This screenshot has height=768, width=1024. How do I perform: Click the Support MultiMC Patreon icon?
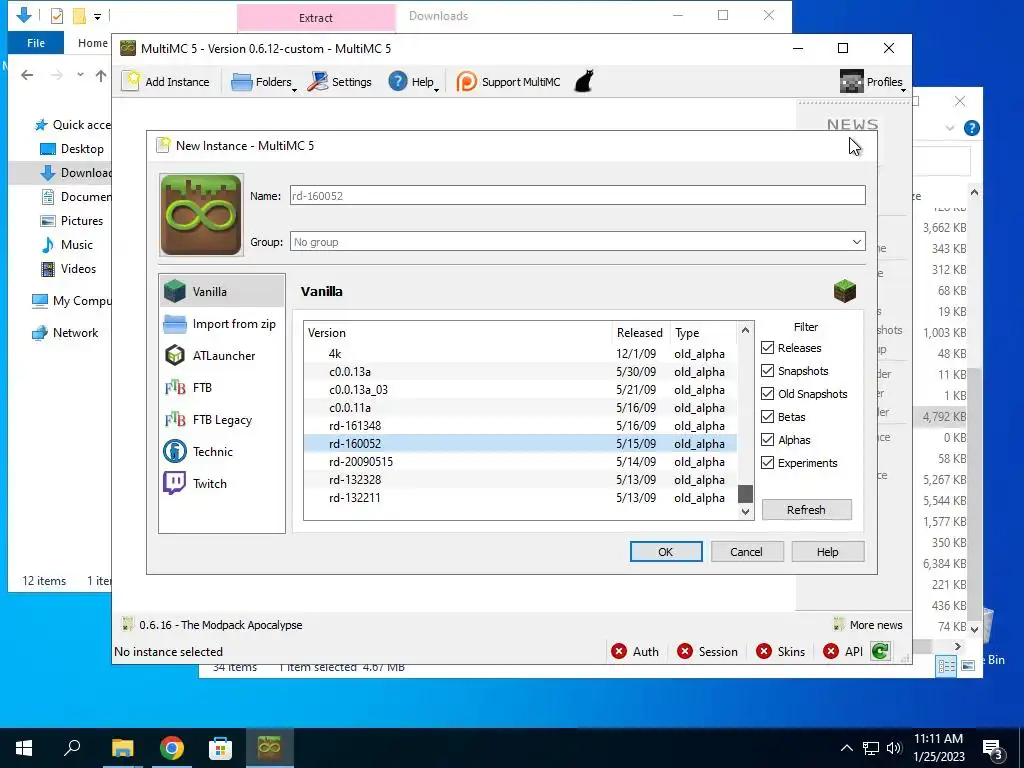508,82
